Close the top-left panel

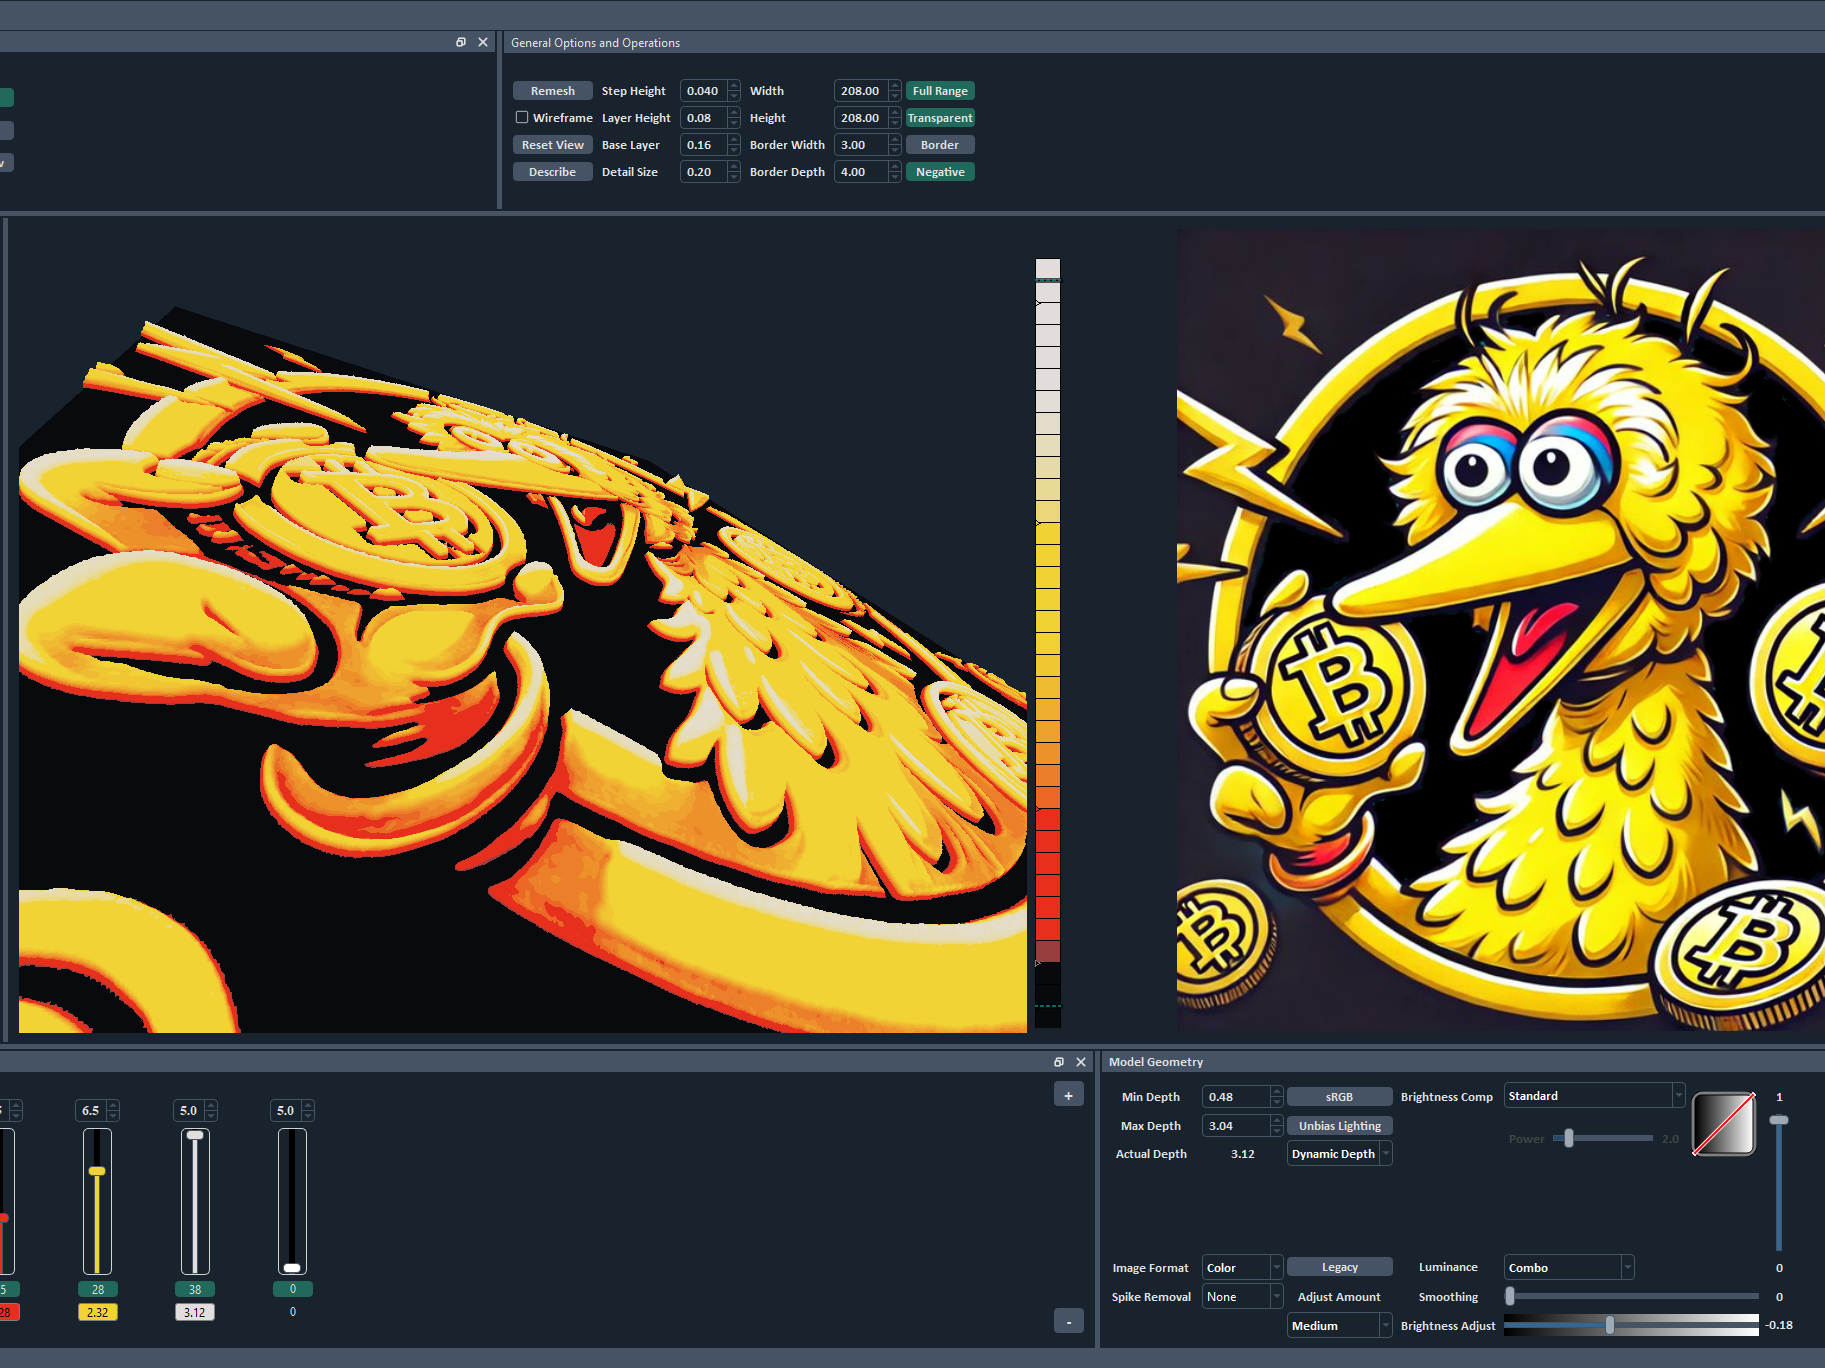483,42
